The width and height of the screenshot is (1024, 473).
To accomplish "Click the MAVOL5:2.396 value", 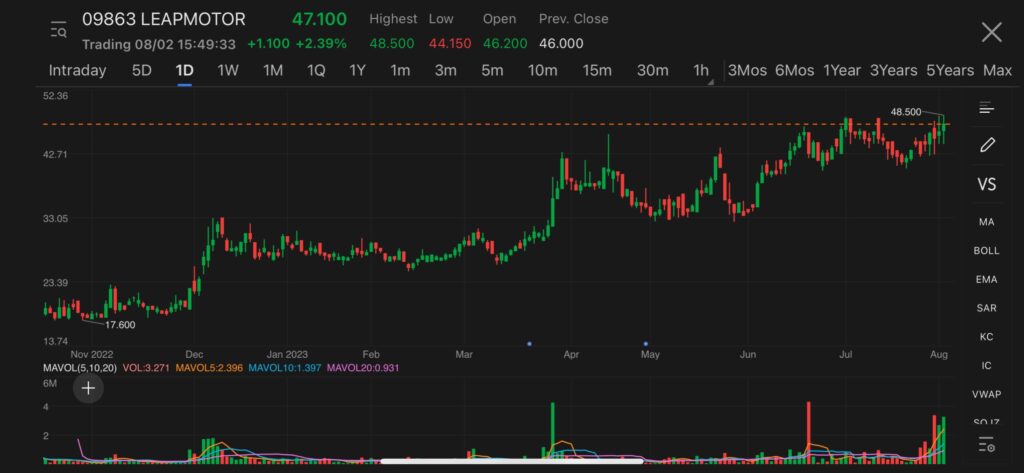I will point(208,368).
